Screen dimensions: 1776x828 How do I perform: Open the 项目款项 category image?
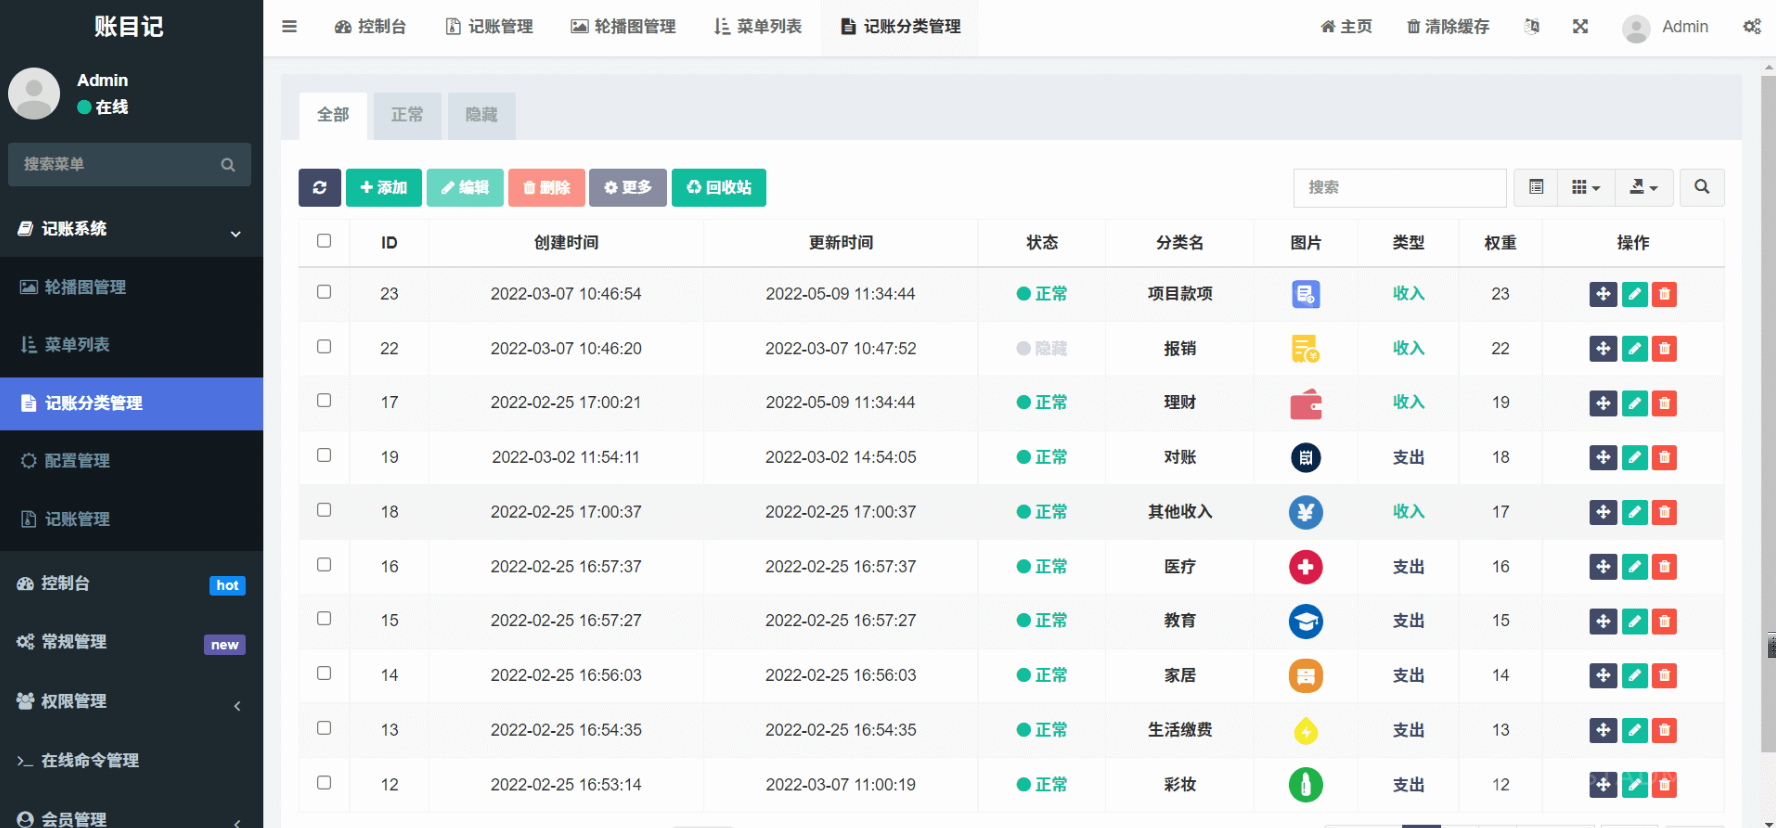pos(1306,294)
